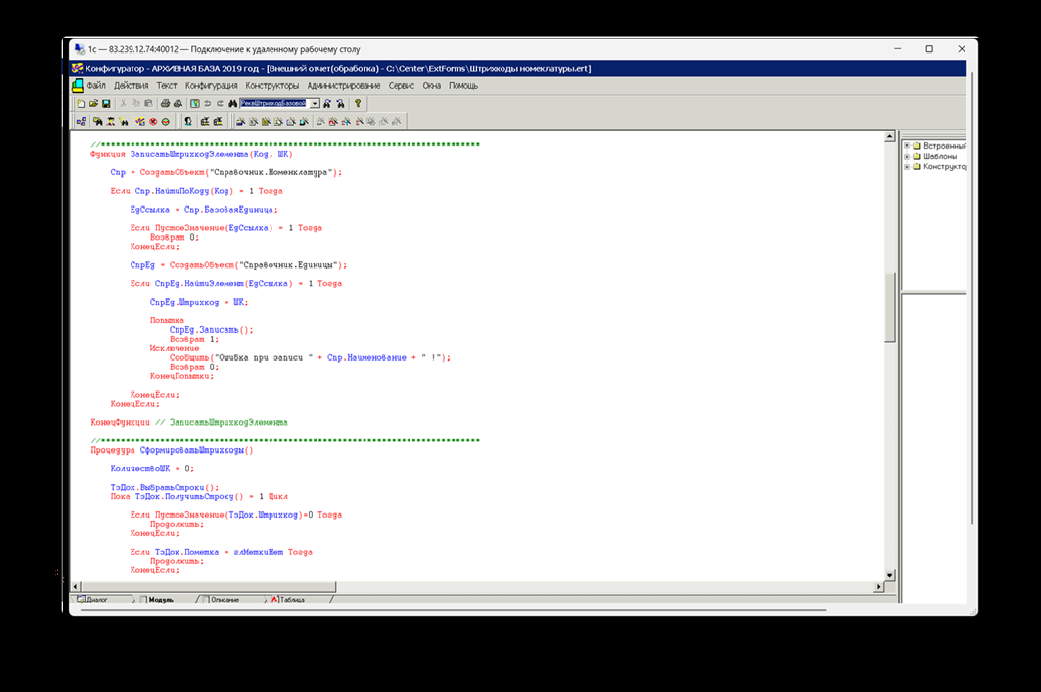Open the Действия menu

click(131, 86)
